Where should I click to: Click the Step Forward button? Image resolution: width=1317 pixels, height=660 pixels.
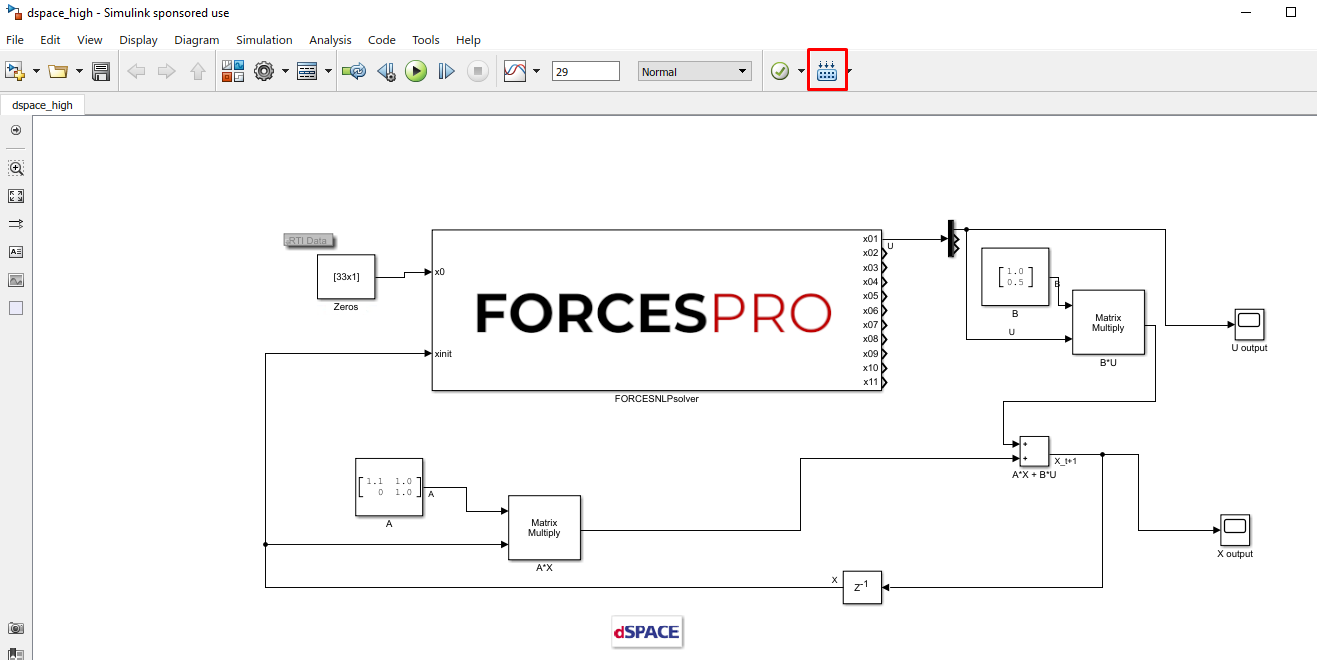(x=447, y=71)
